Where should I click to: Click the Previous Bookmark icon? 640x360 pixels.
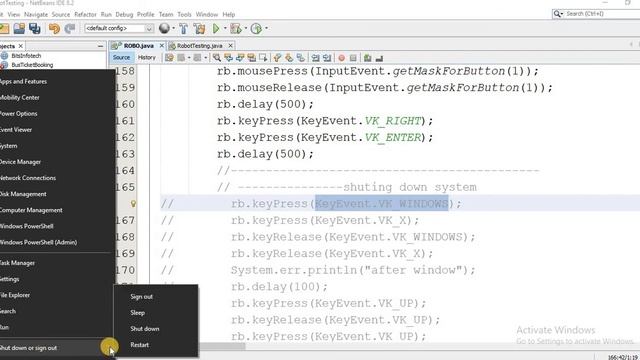[278, 58]
